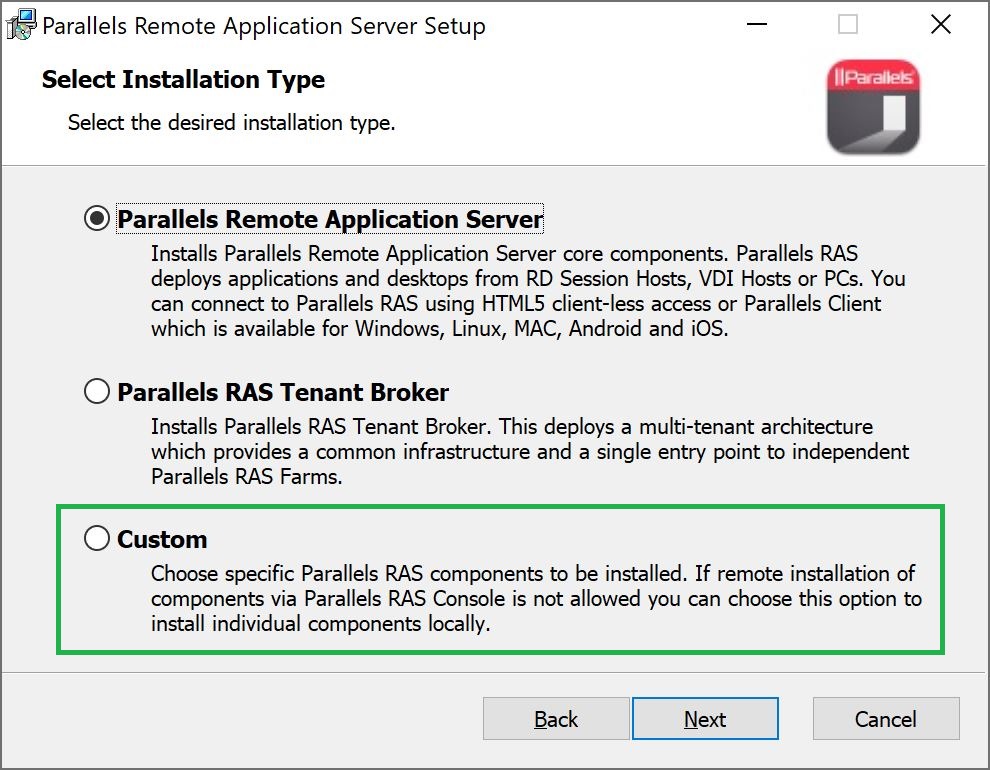The width and height of the screenshot is (990, 770).
Task: Cancel the setup wizard
Action: tap(886, 718)
